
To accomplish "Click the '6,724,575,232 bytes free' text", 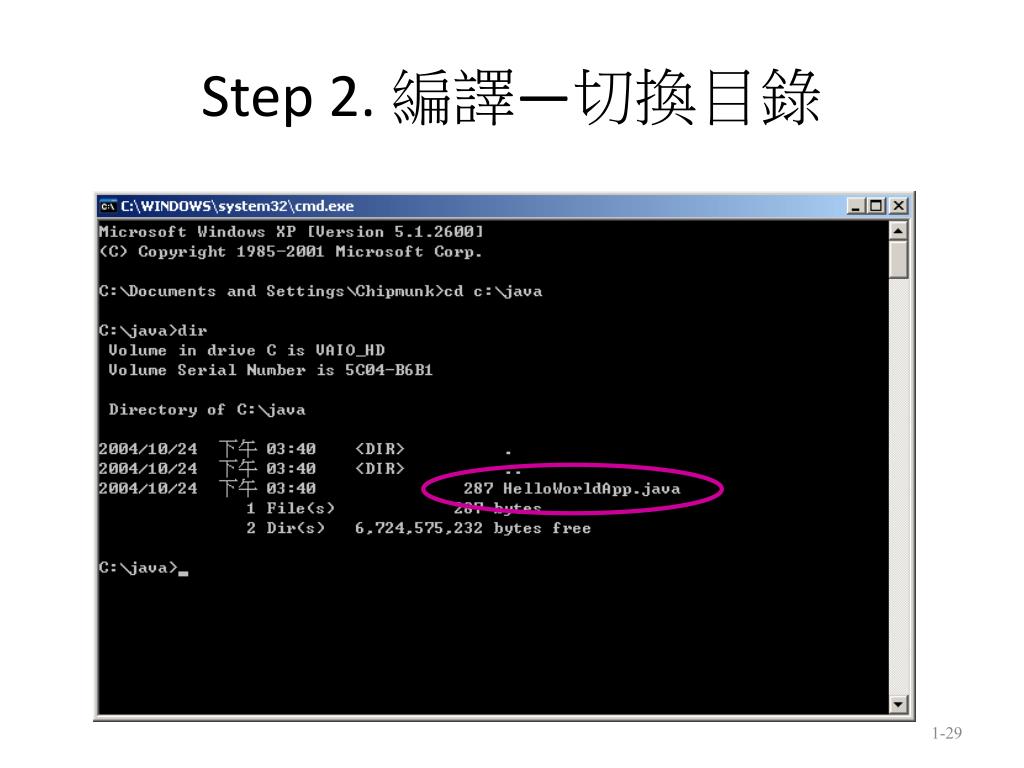I will 473,528.
